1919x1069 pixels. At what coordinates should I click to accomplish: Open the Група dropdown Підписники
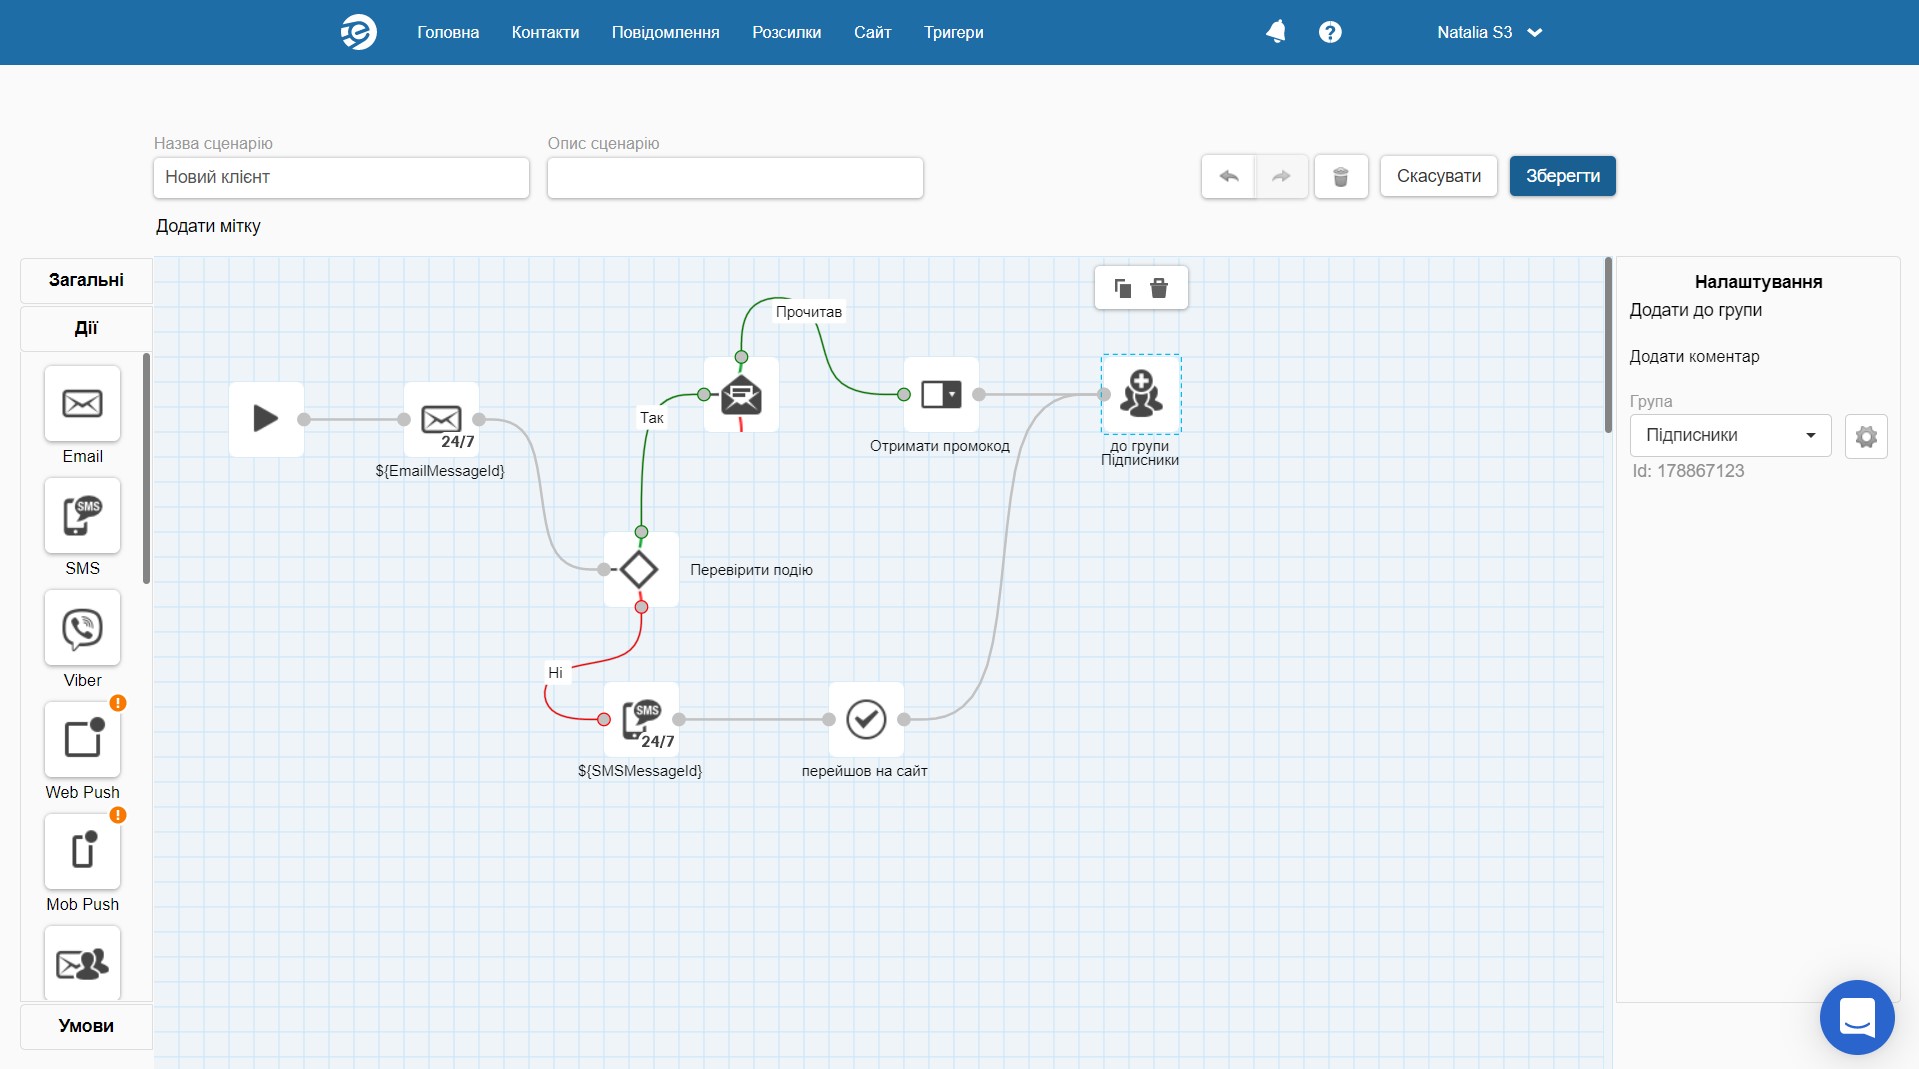coord(1730,436)
